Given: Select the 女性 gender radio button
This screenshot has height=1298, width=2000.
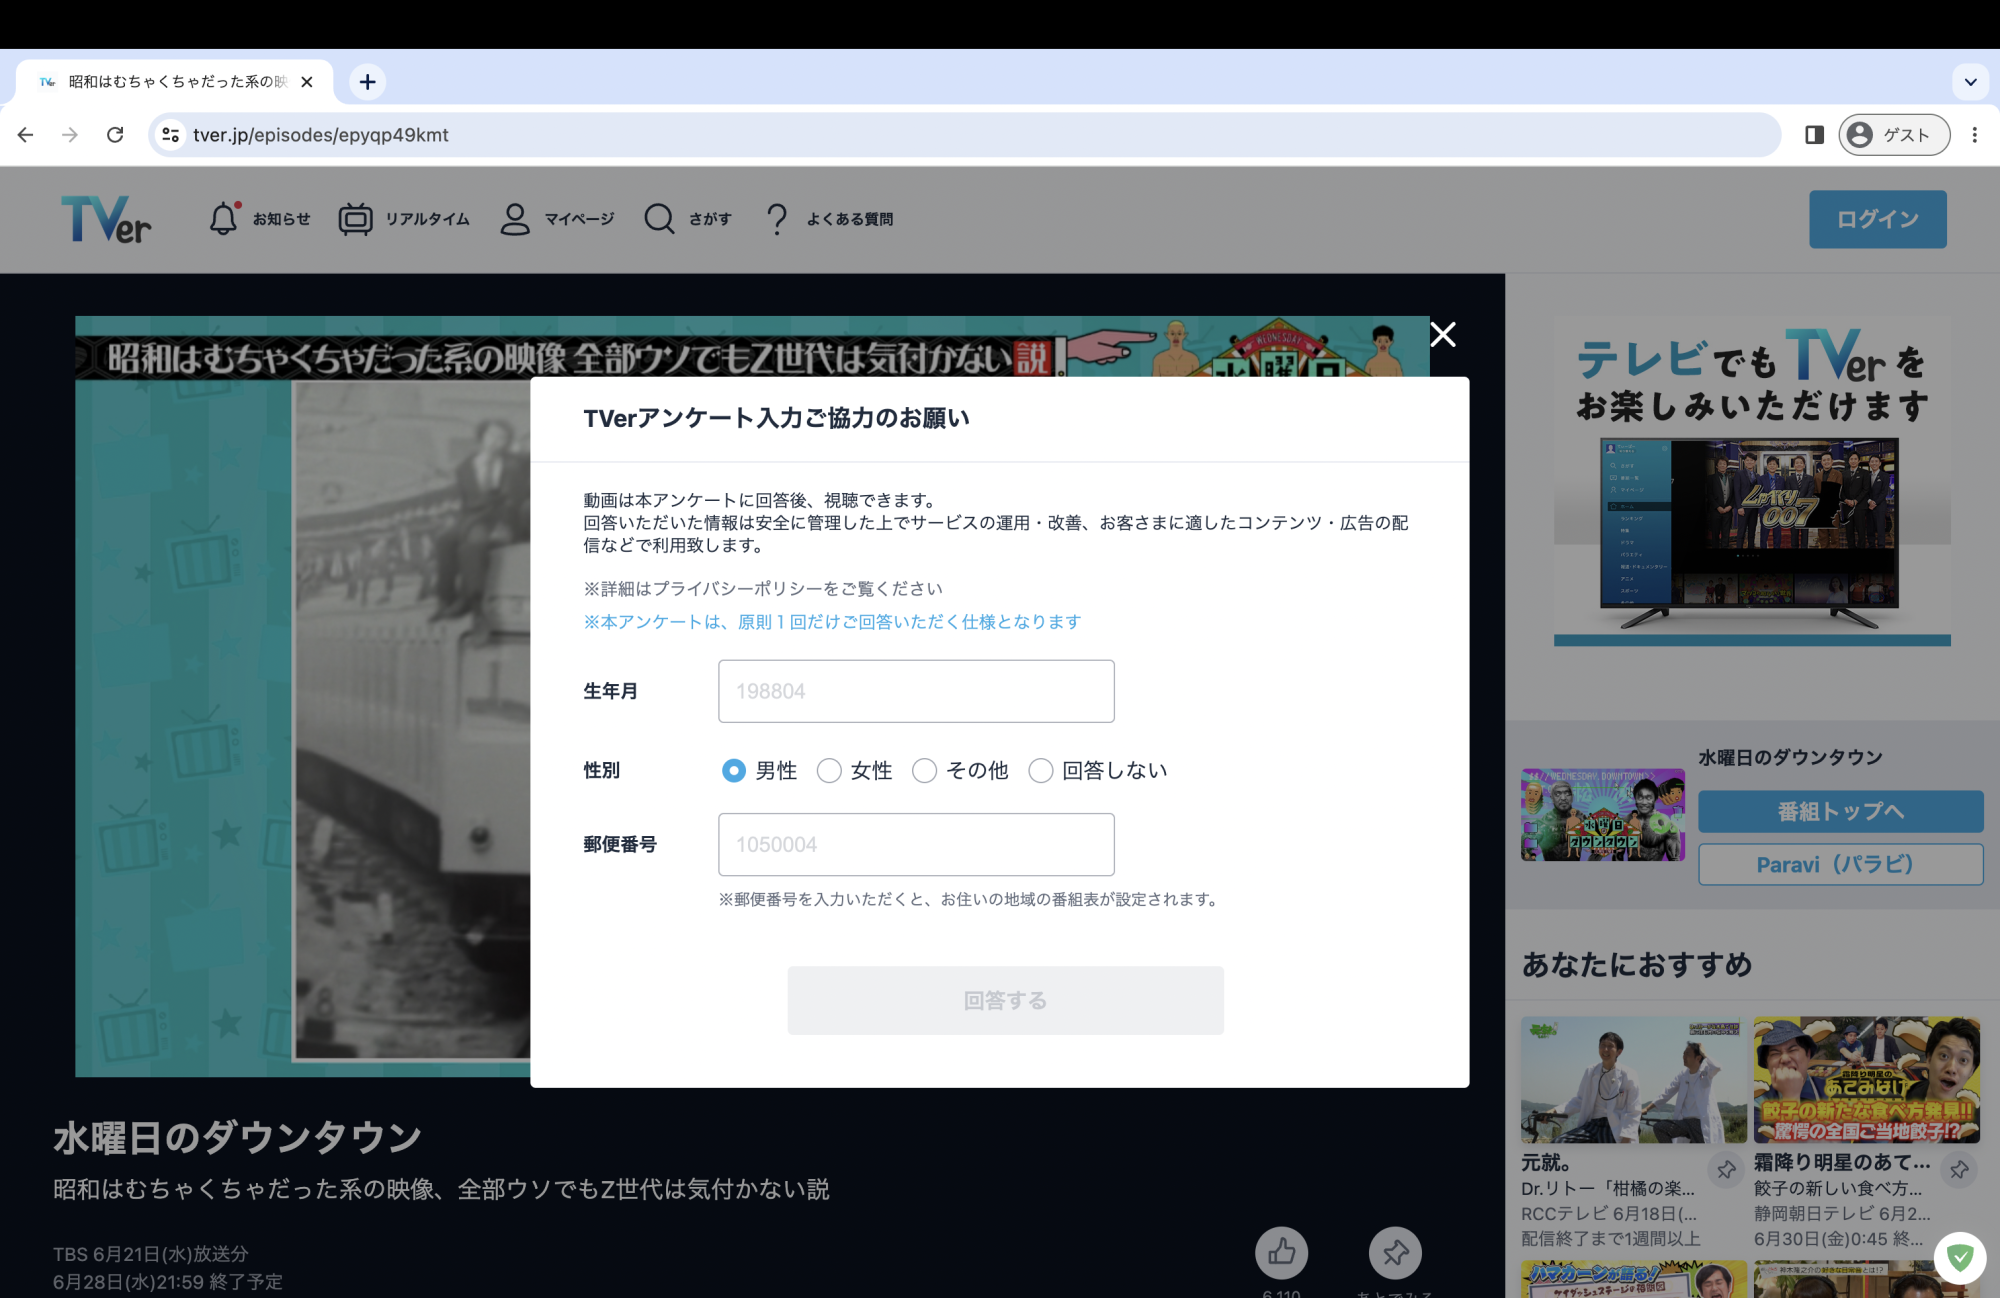Looking at the screenshot, I should click(829, 770).
